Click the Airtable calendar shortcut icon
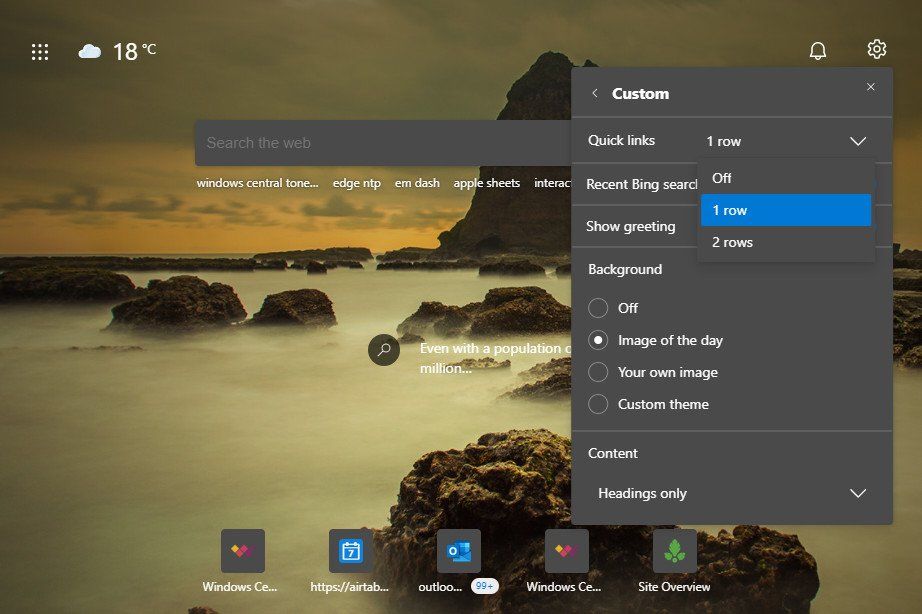The image size is (922, 614). point(349,550)
